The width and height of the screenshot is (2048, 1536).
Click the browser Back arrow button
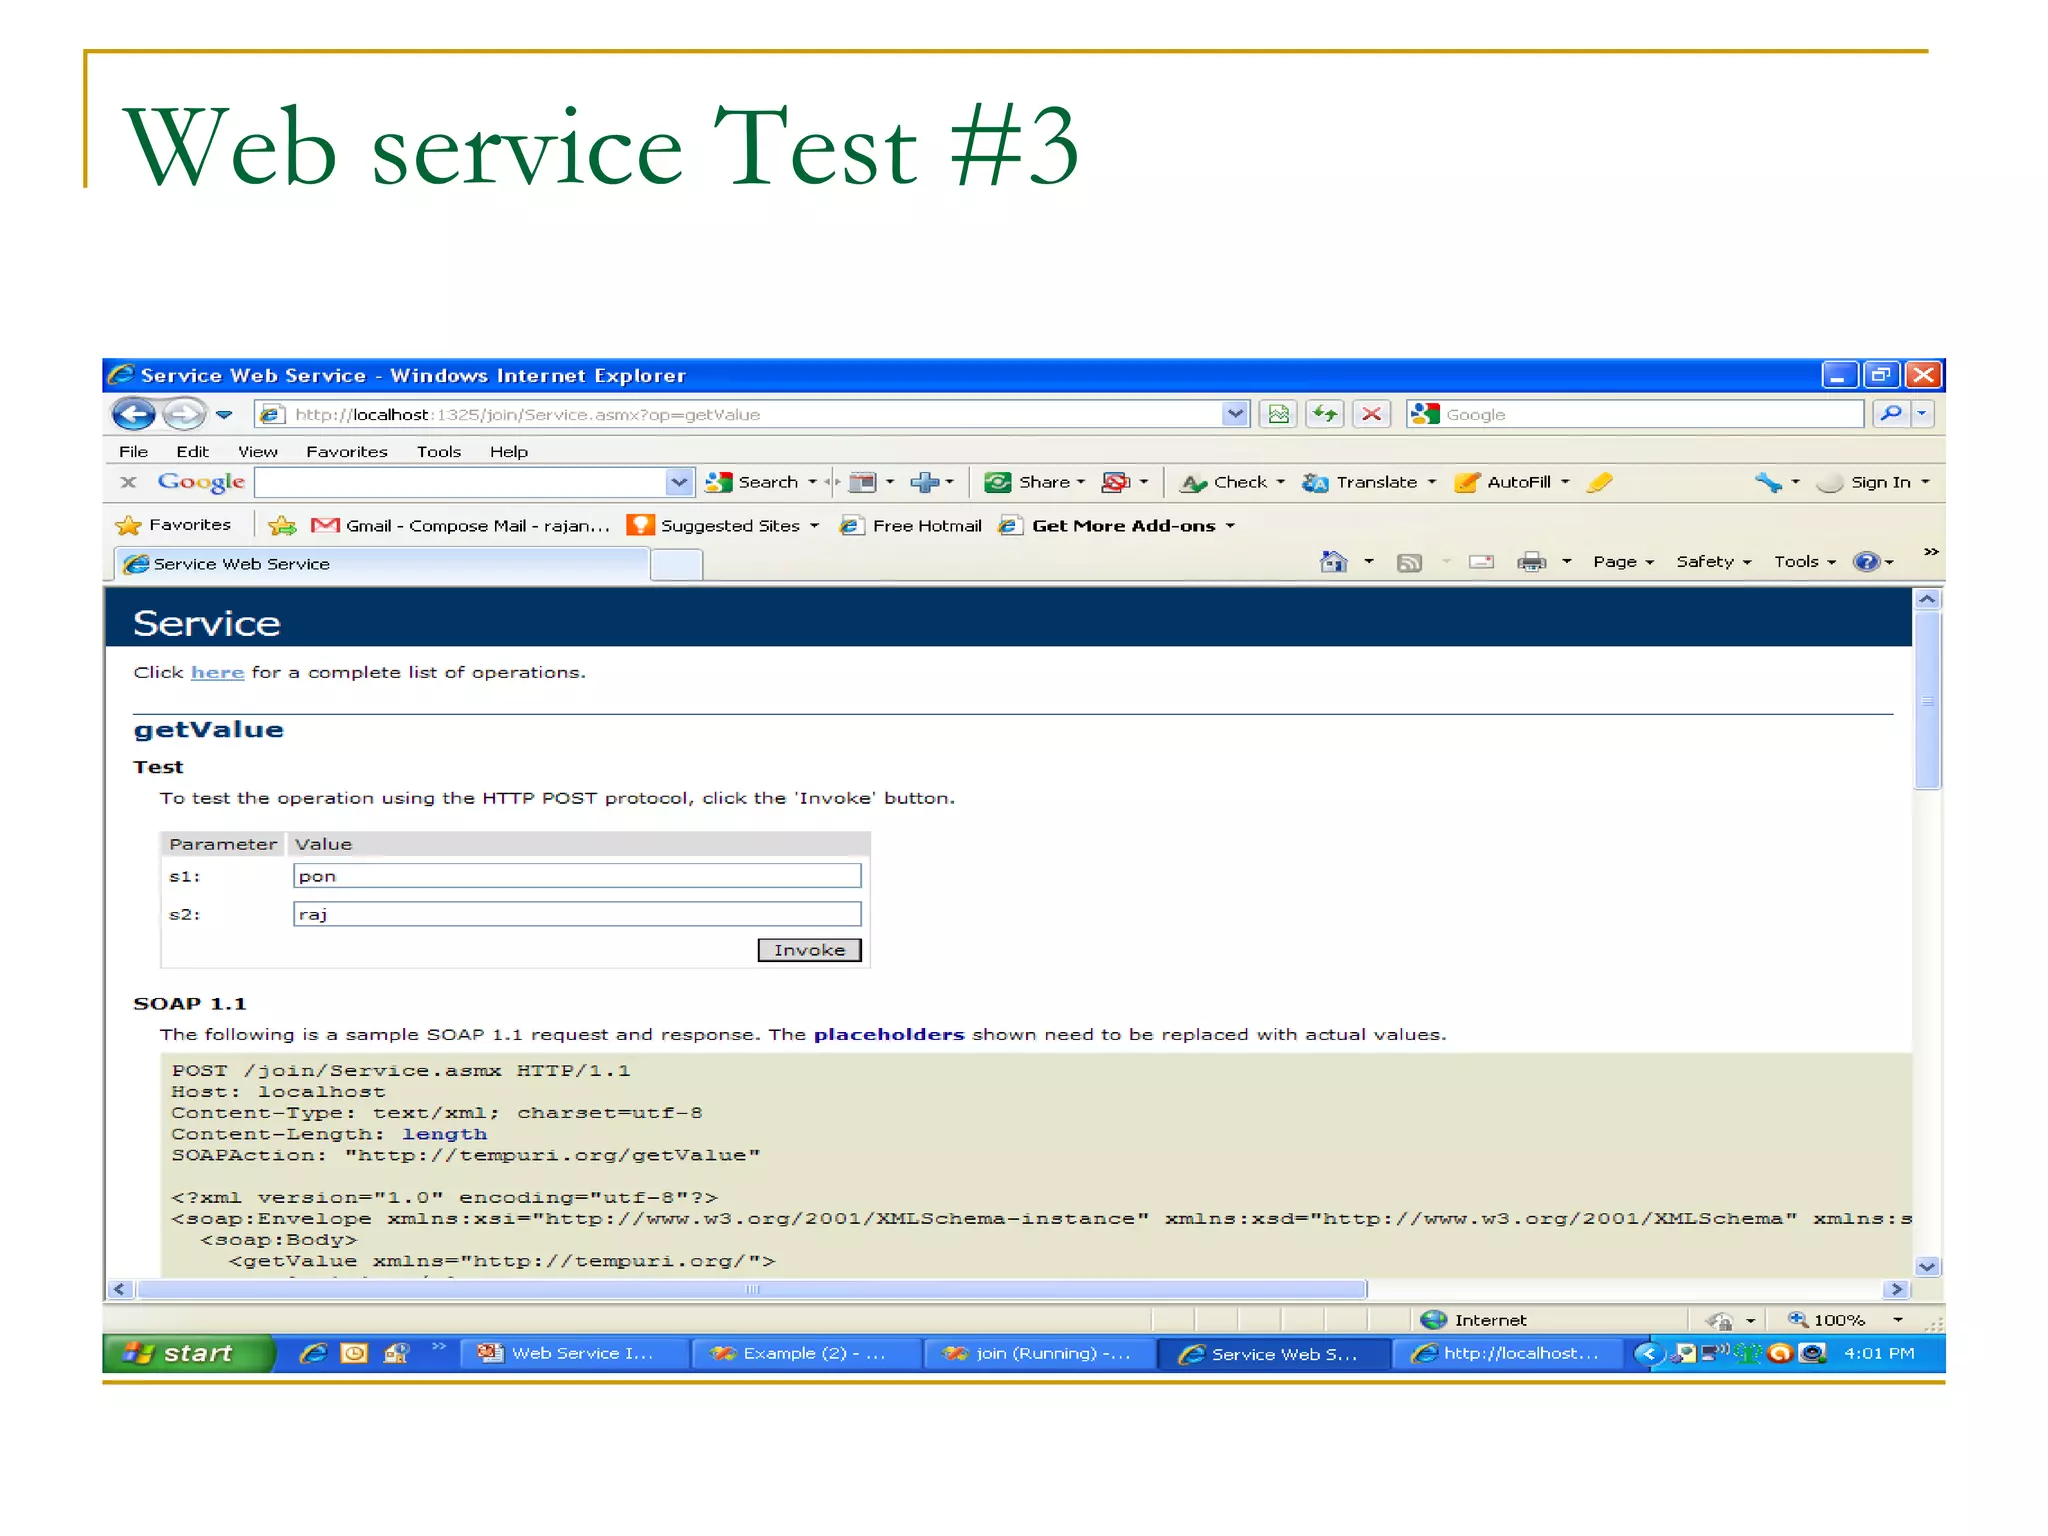click(x=133, y=414)
